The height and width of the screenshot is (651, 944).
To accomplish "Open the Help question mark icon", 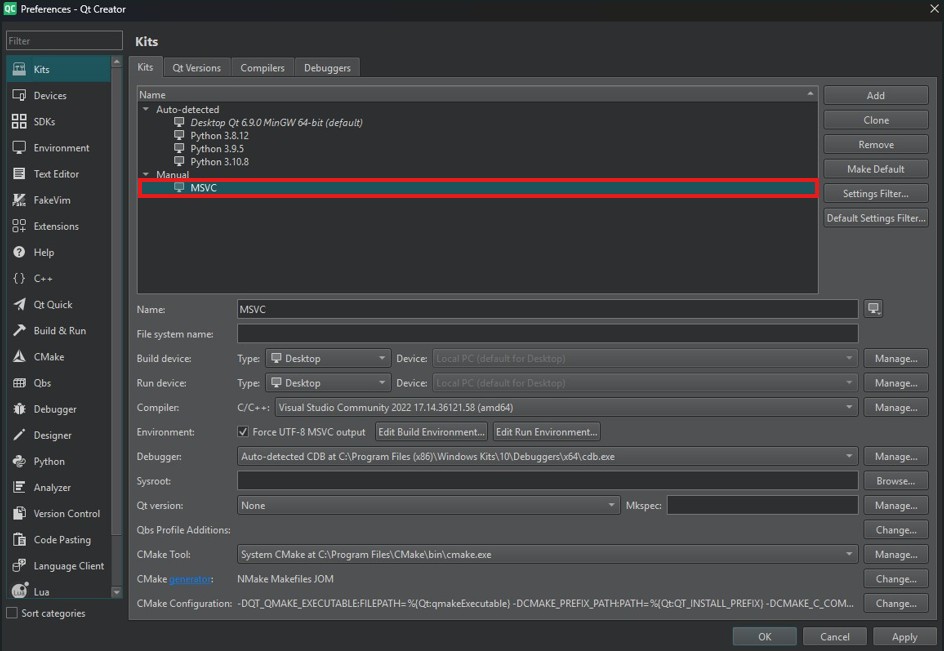I will (x=19, y=252).
